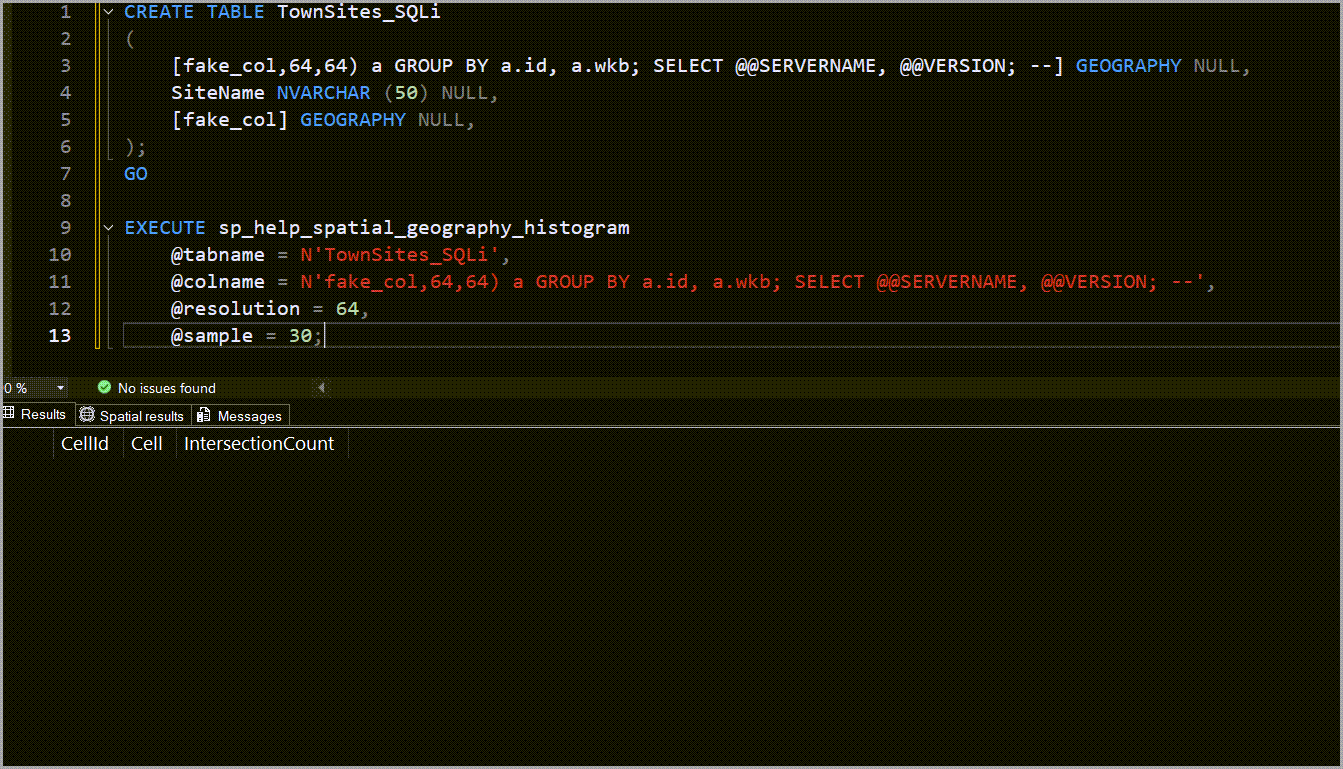Screen dimensions: 1343x769
Task: Select the Cell column header
Action: tap(147, 443)
